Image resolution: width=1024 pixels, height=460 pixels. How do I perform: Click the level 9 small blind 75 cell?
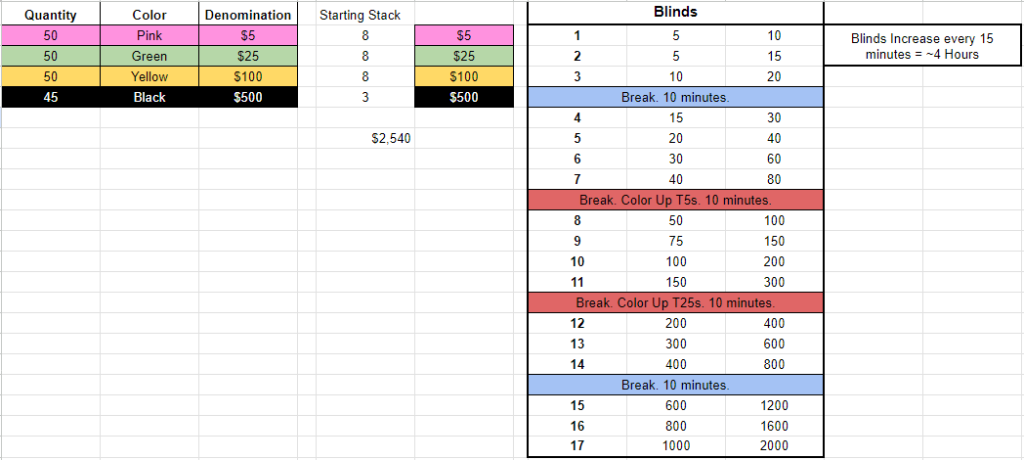[x=676, y=241]
